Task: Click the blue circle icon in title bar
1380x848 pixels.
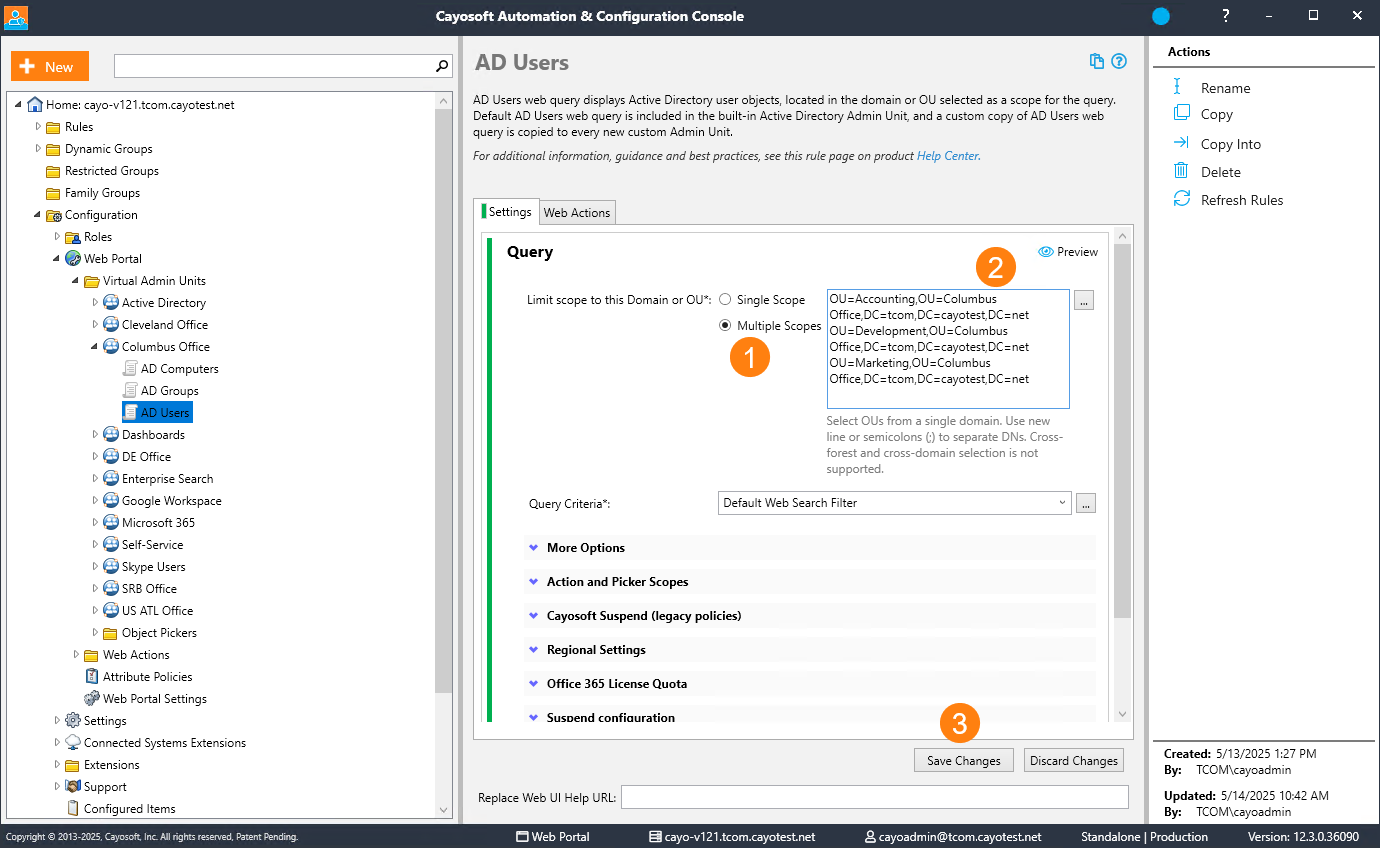Action: [1161, 16]
